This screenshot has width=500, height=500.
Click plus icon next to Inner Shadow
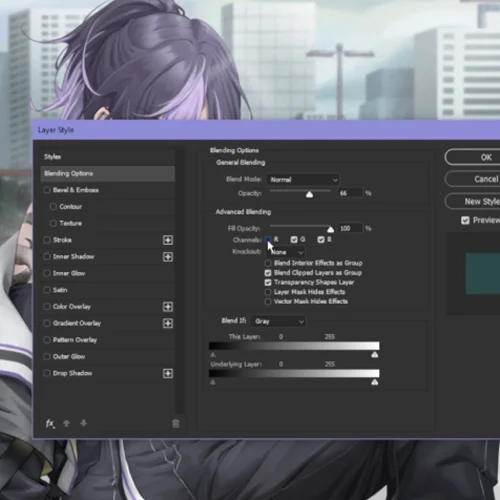(x=168, y=257)
